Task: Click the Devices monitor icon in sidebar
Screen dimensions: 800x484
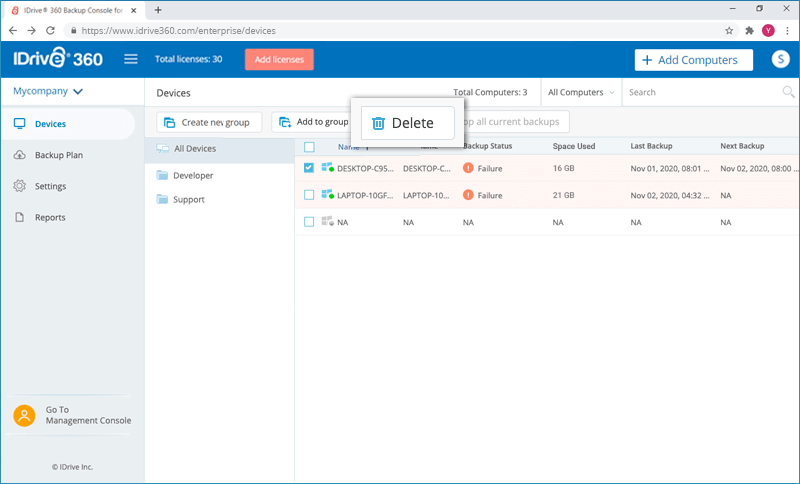Action: coord(19,123)
